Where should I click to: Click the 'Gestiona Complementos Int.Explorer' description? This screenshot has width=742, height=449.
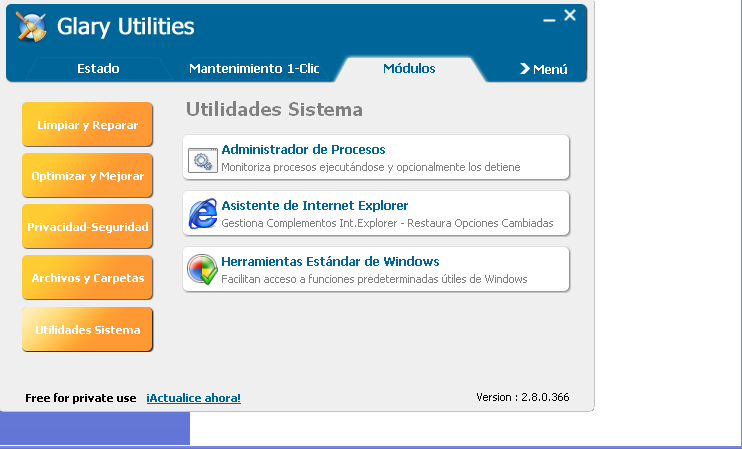click(387, 223)
